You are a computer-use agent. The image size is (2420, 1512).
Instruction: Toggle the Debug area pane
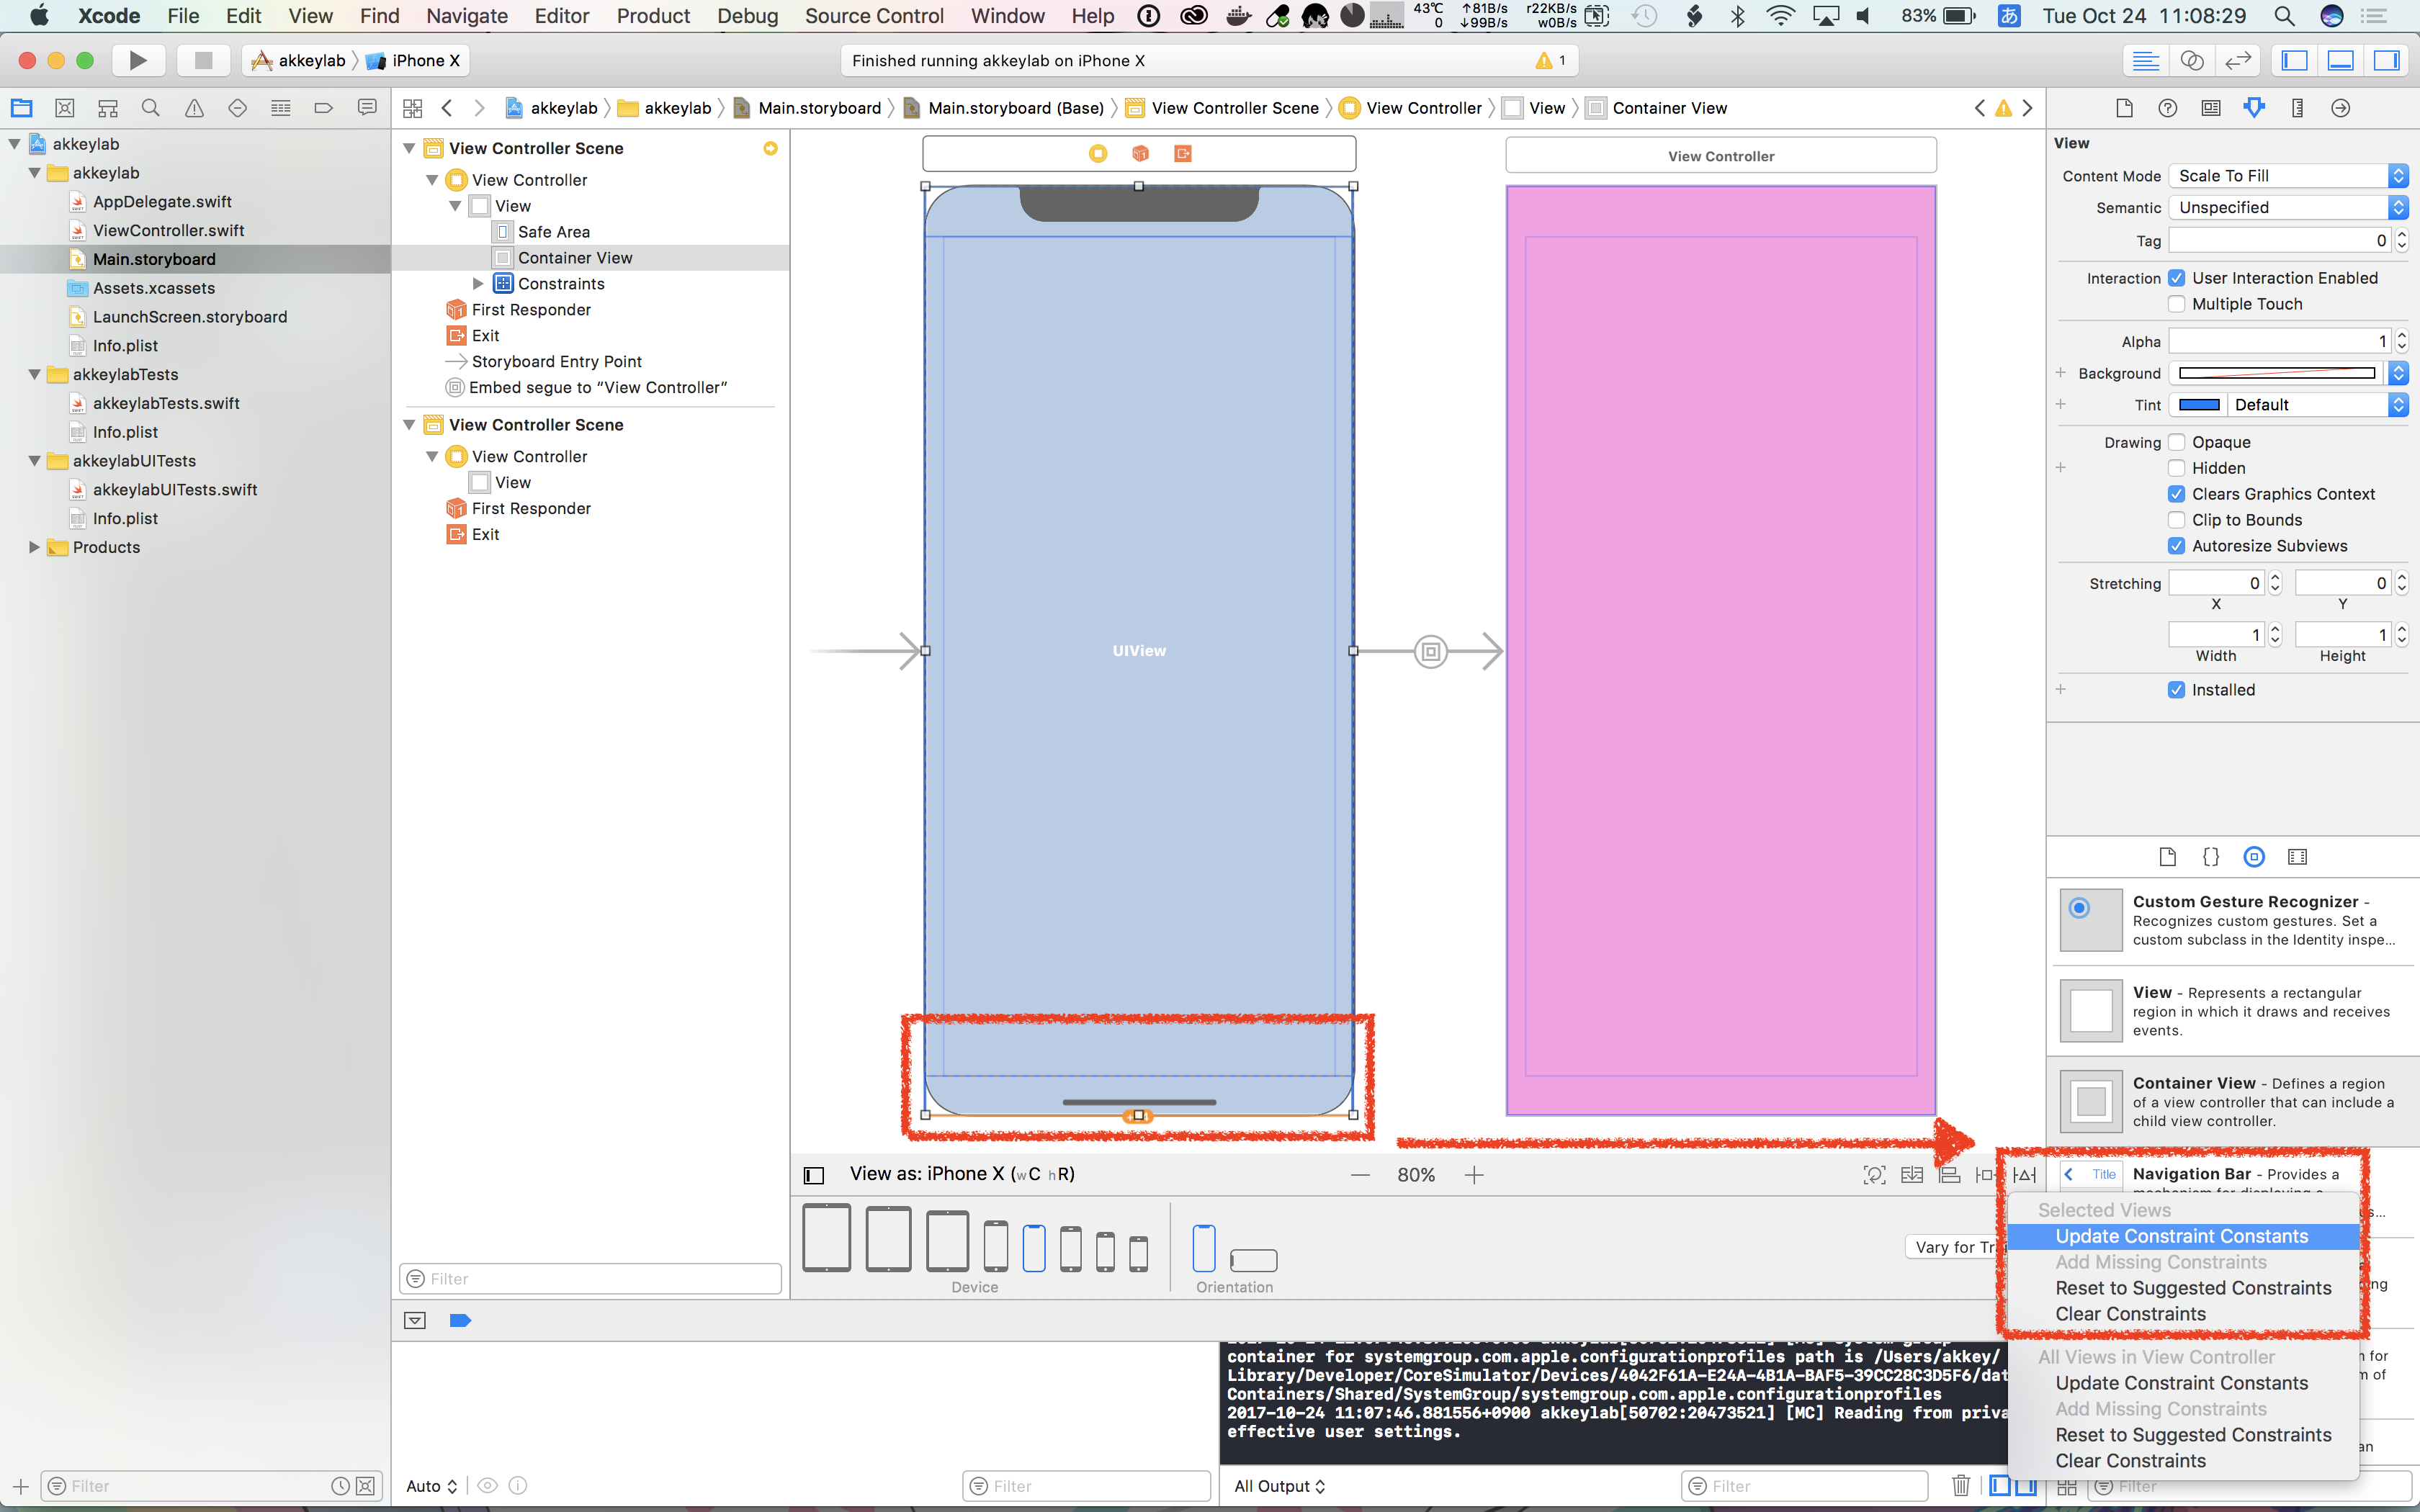(x=2340, y=60)
